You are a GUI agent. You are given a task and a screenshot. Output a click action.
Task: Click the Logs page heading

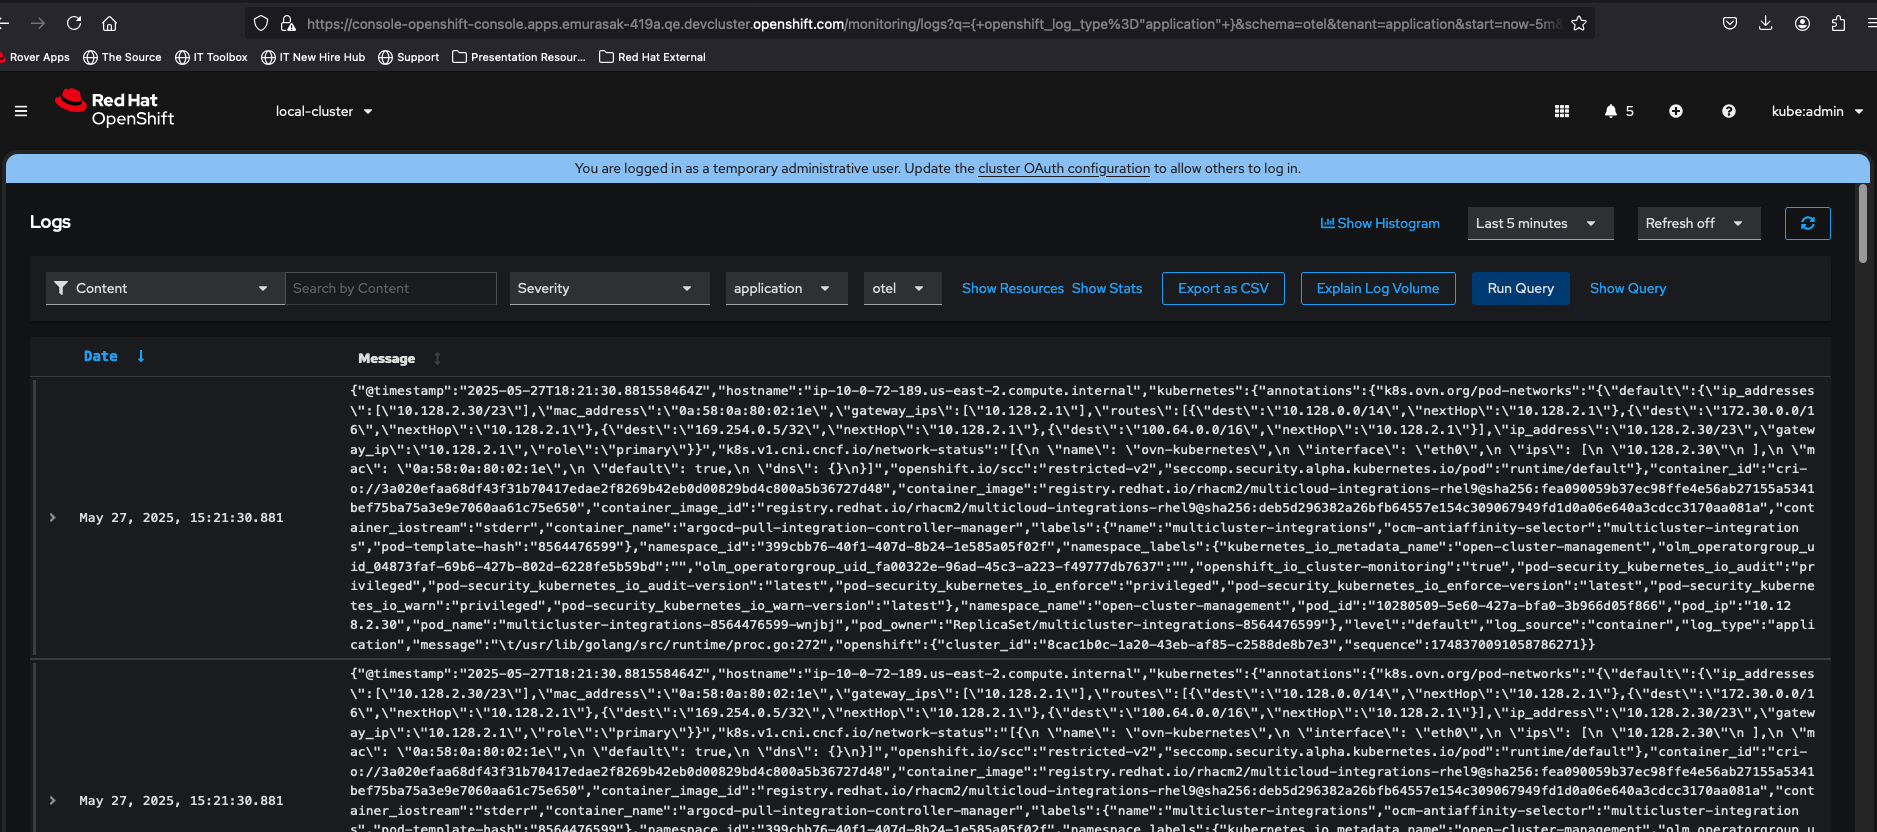50,222
